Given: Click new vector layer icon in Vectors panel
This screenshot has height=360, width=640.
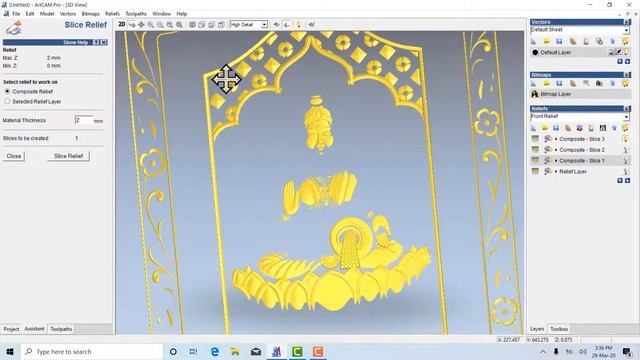Looking at the screenshot, I should 533,41.
